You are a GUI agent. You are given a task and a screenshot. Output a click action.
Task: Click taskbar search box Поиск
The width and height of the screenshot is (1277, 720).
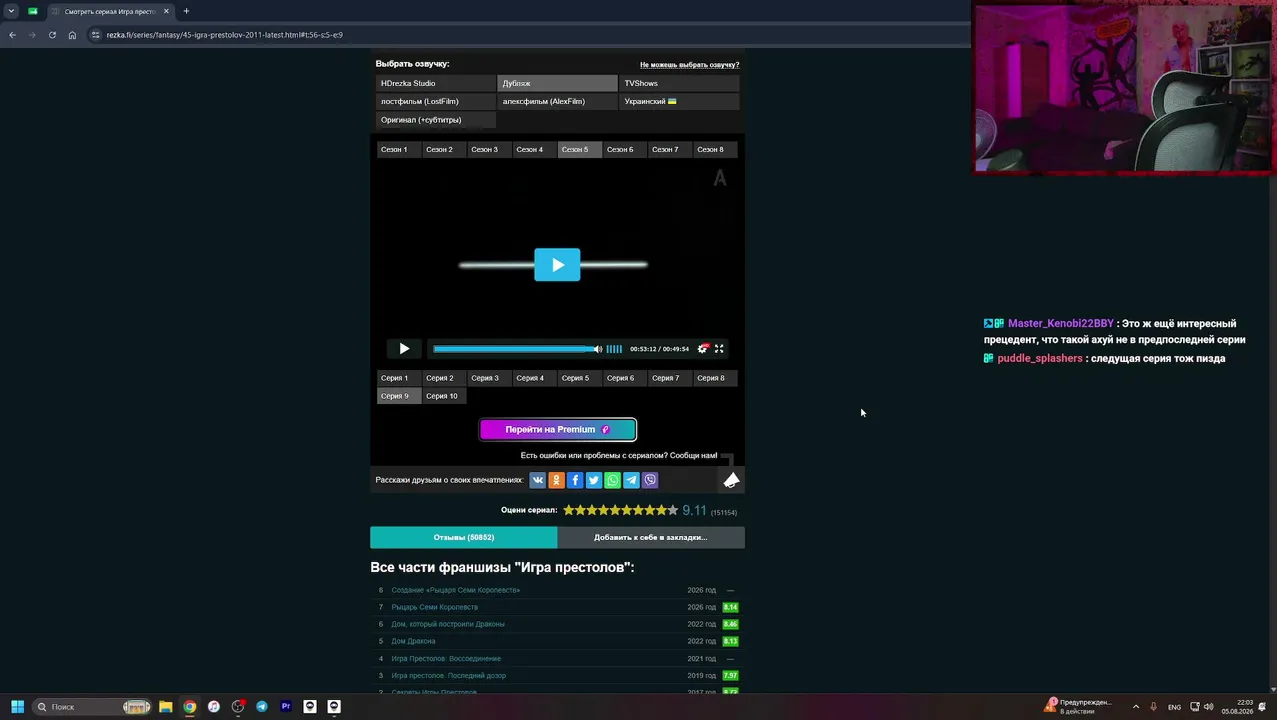click(92, 707)
